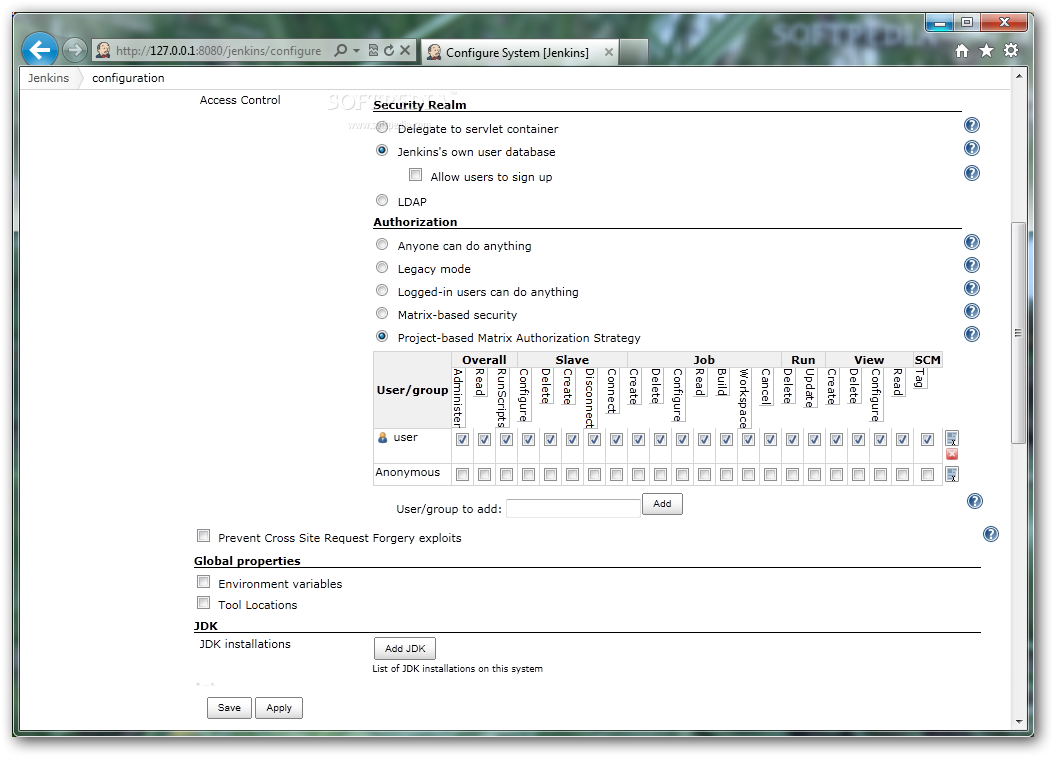
Task: Select Matrix-based security radio
Action: (382, 313)
